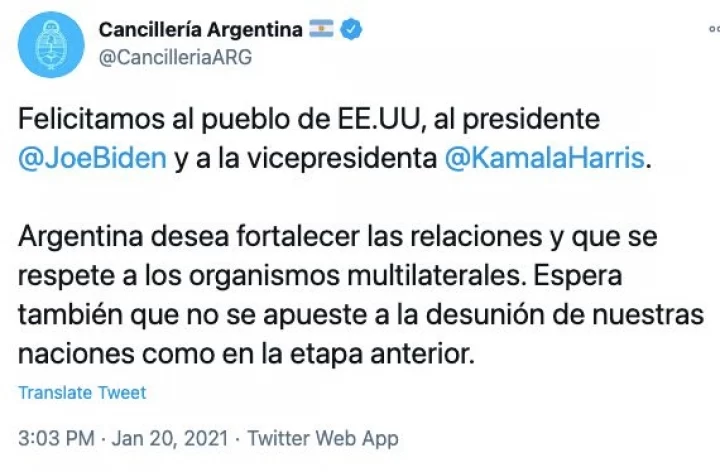The image size is (720, 472).
Task: Click the paragraph starting 'Argentina desea fortalecer'
Action: [361, 295]
